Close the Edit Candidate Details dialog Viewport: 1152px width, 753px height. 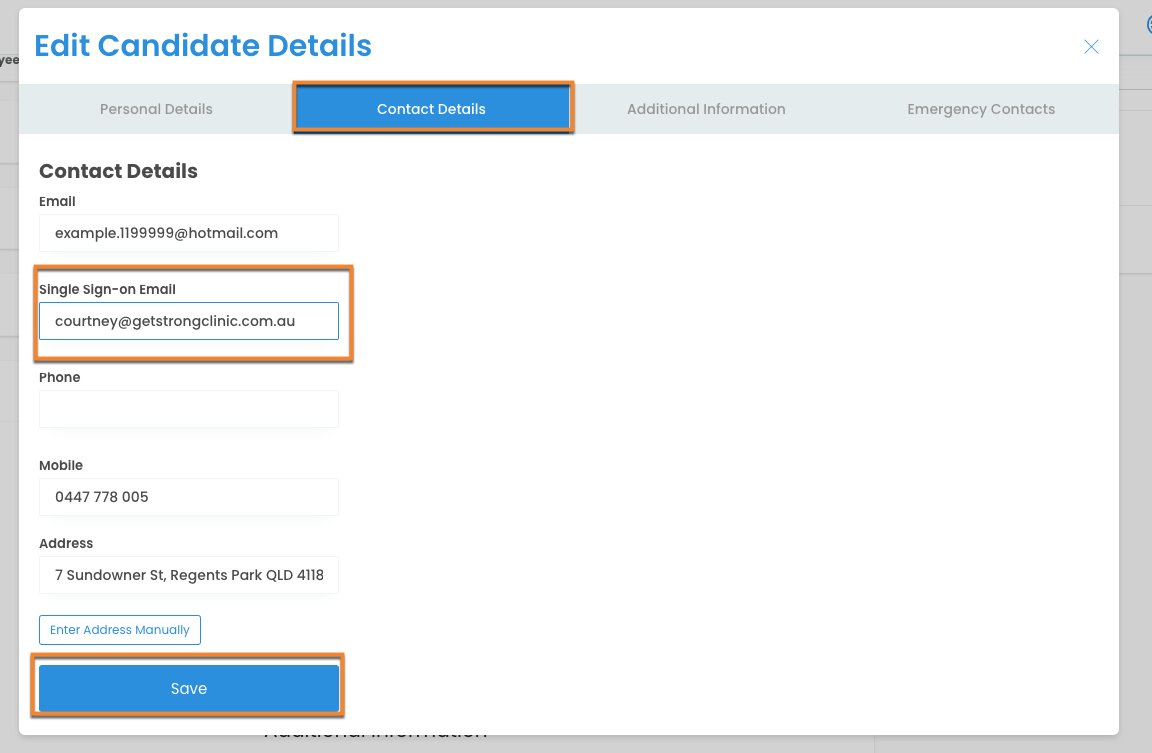[1091, 47]
